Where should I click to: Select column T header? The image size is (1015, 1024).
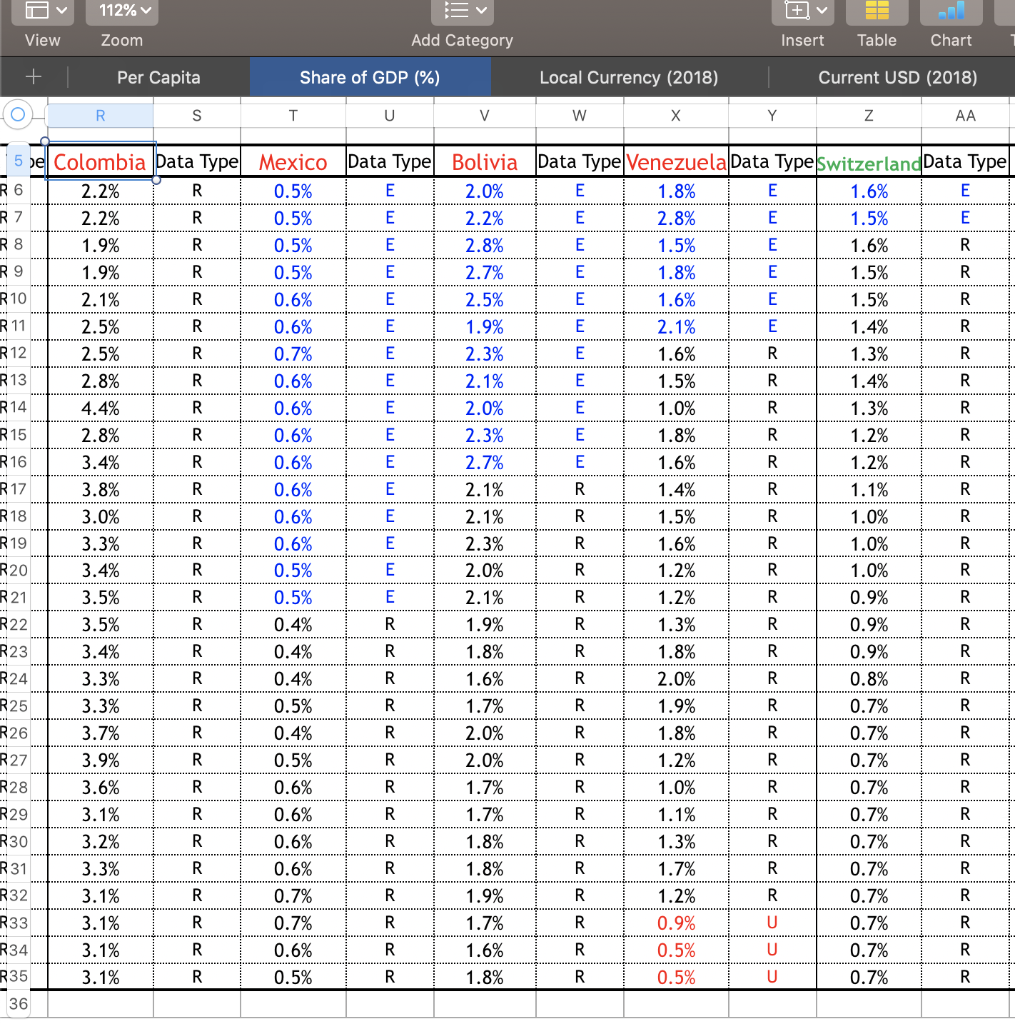293,115
